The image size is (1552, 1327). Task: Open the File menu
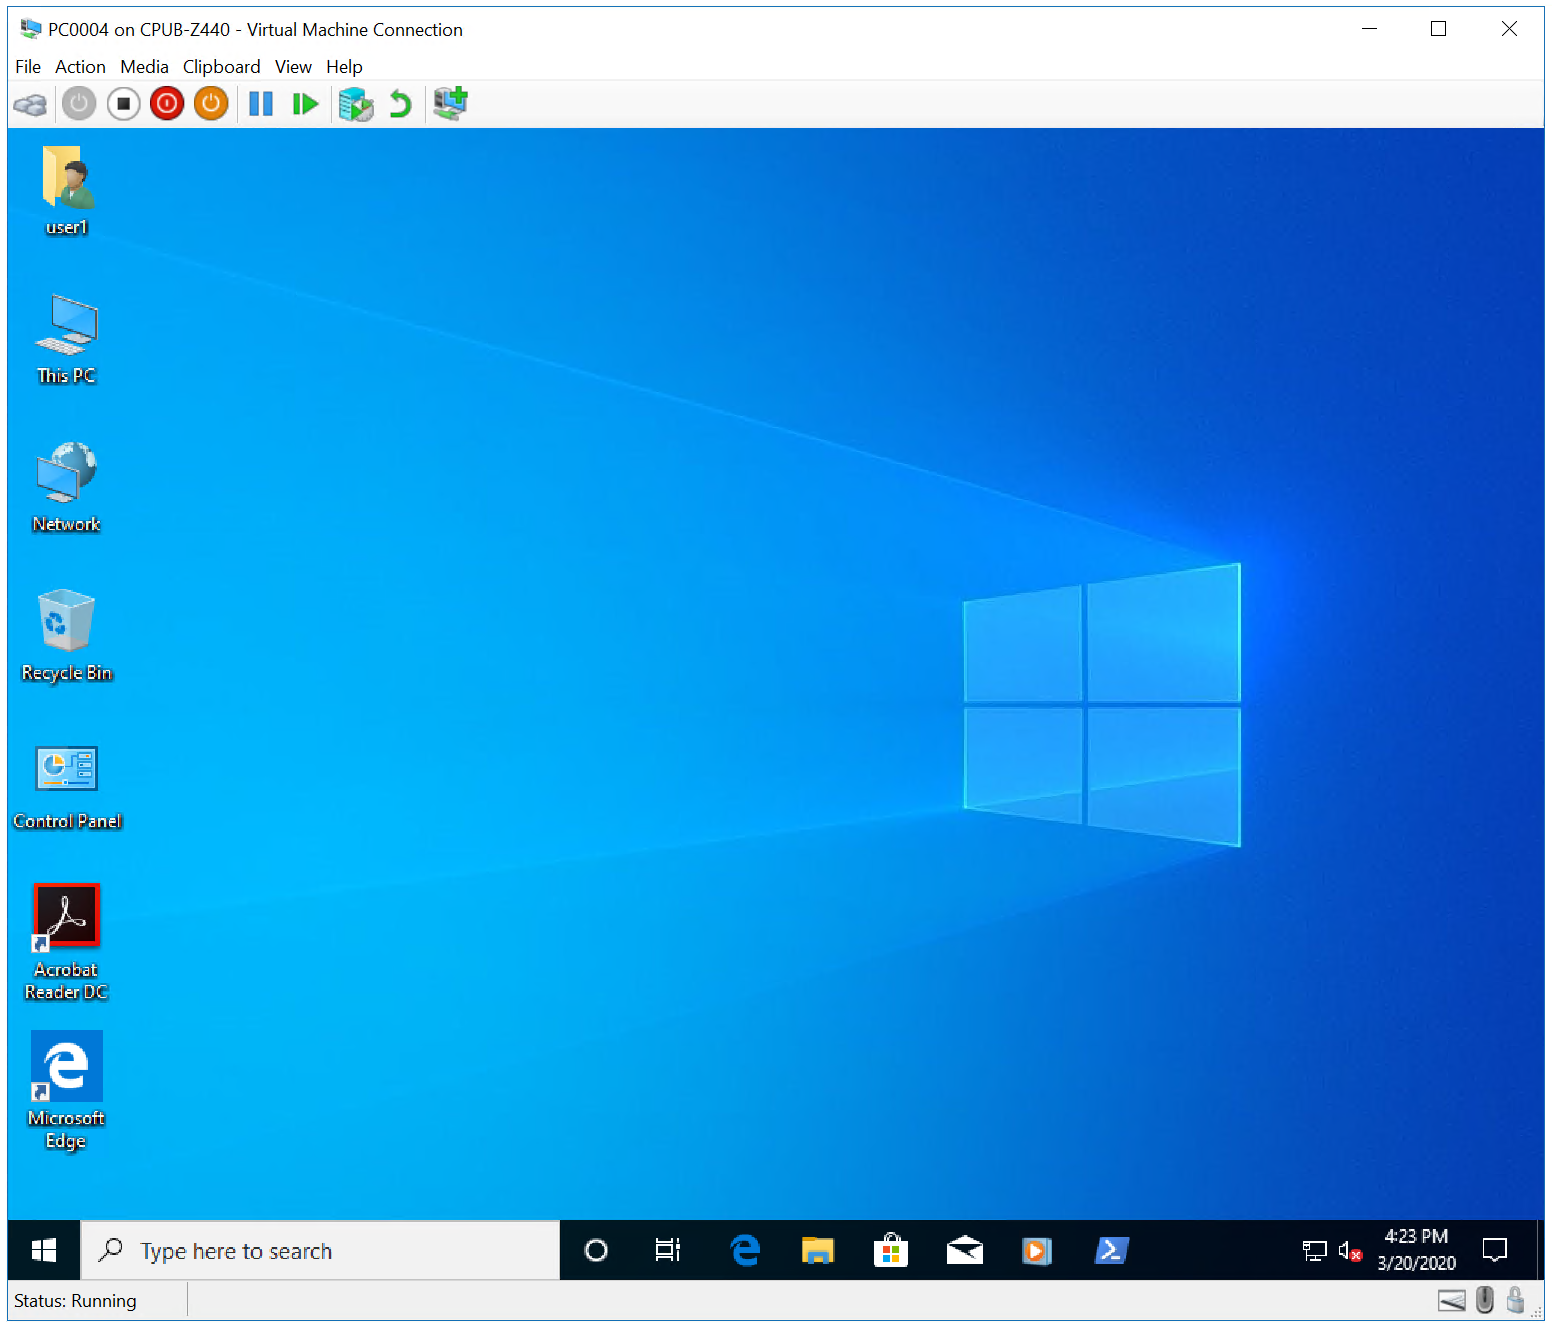[x=28, y=67]
